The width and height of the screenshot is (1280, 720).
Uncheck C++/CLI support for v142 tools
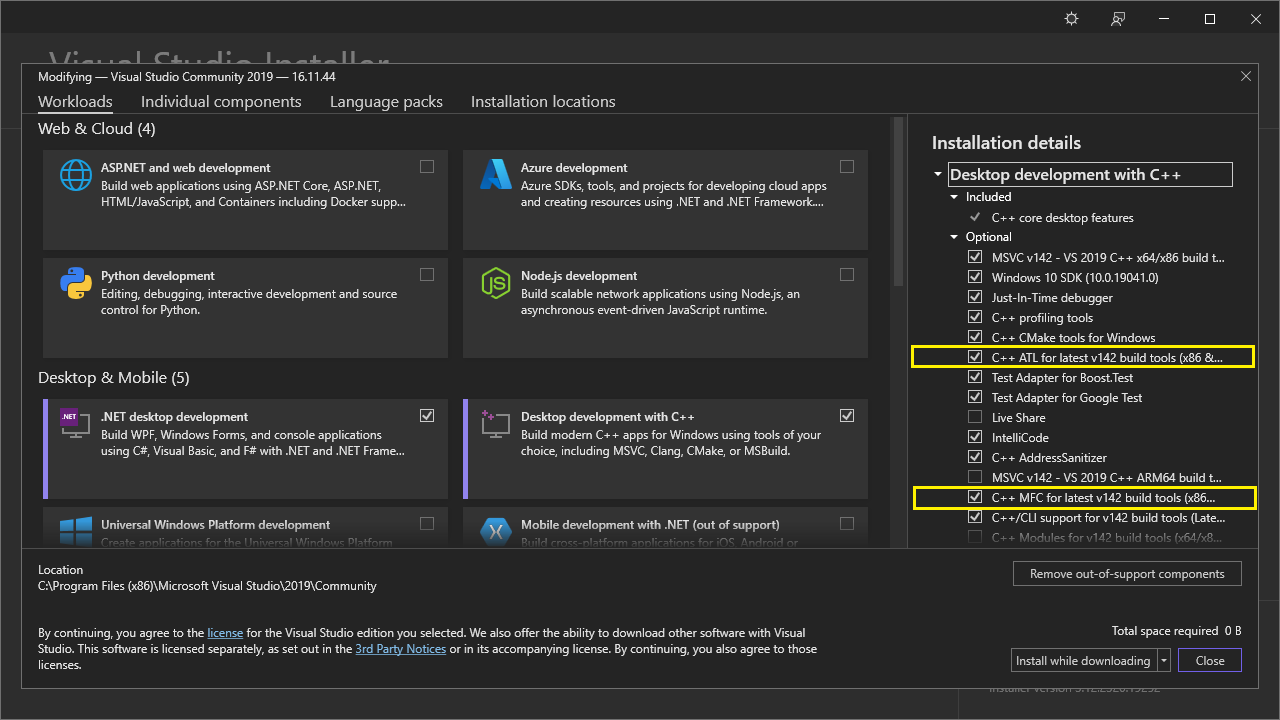[x=975, y=517]
